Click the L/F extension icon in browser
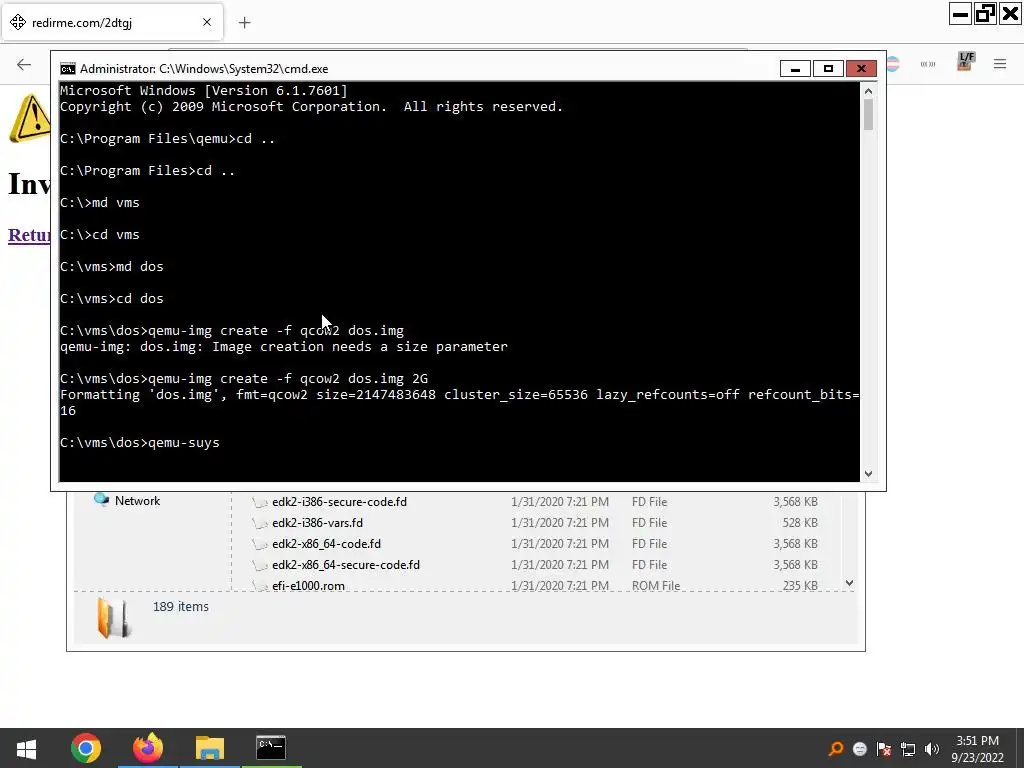 tap(966, 62)
